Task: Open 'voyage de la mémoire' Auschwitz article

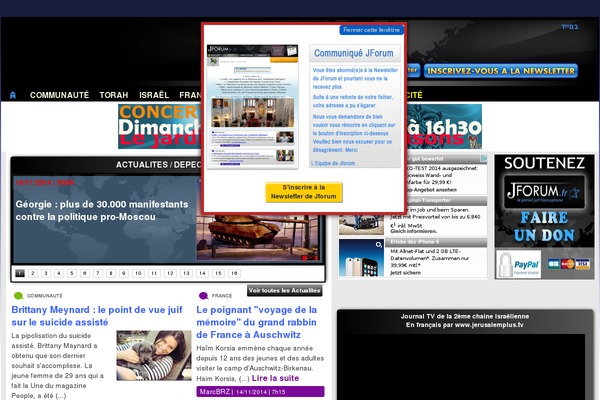Action: [257, 322]
